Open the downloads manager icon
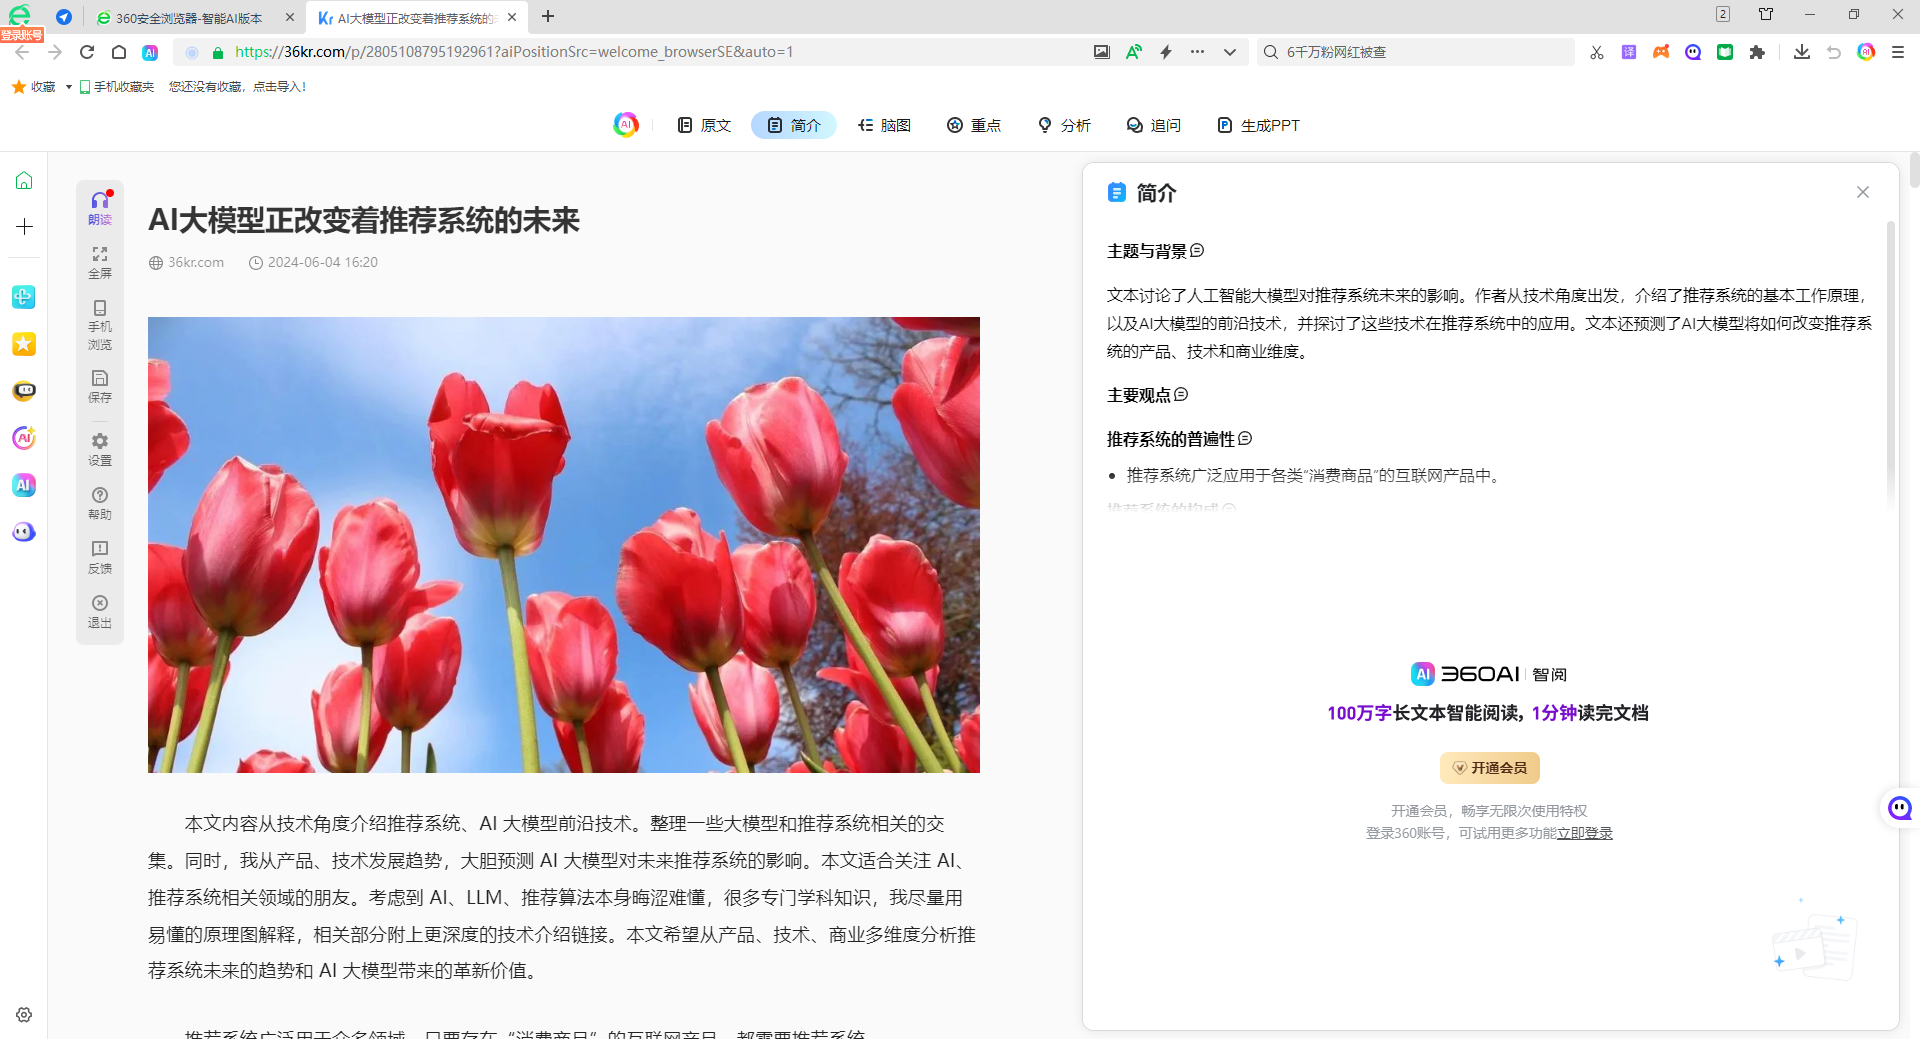Screen dimensions: 1920x1040 pos(1802,52)
